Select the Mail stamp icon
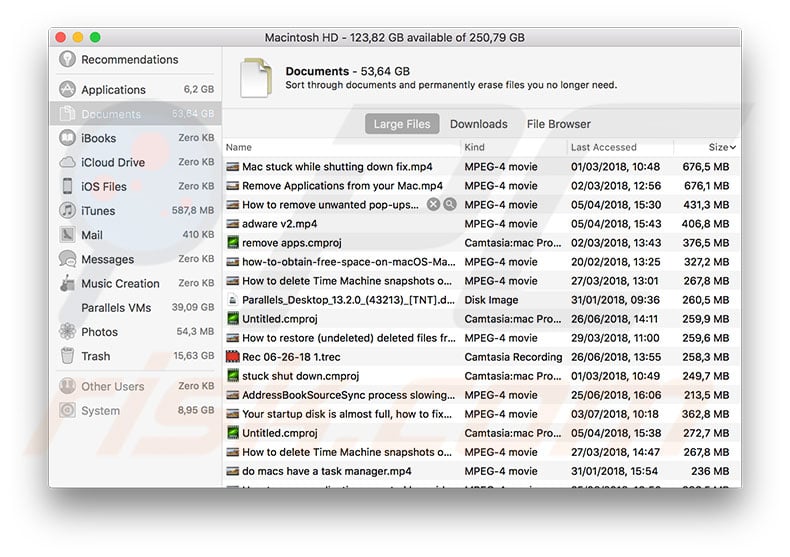Screen dimensions: 790x557 (x=67, y=235)
